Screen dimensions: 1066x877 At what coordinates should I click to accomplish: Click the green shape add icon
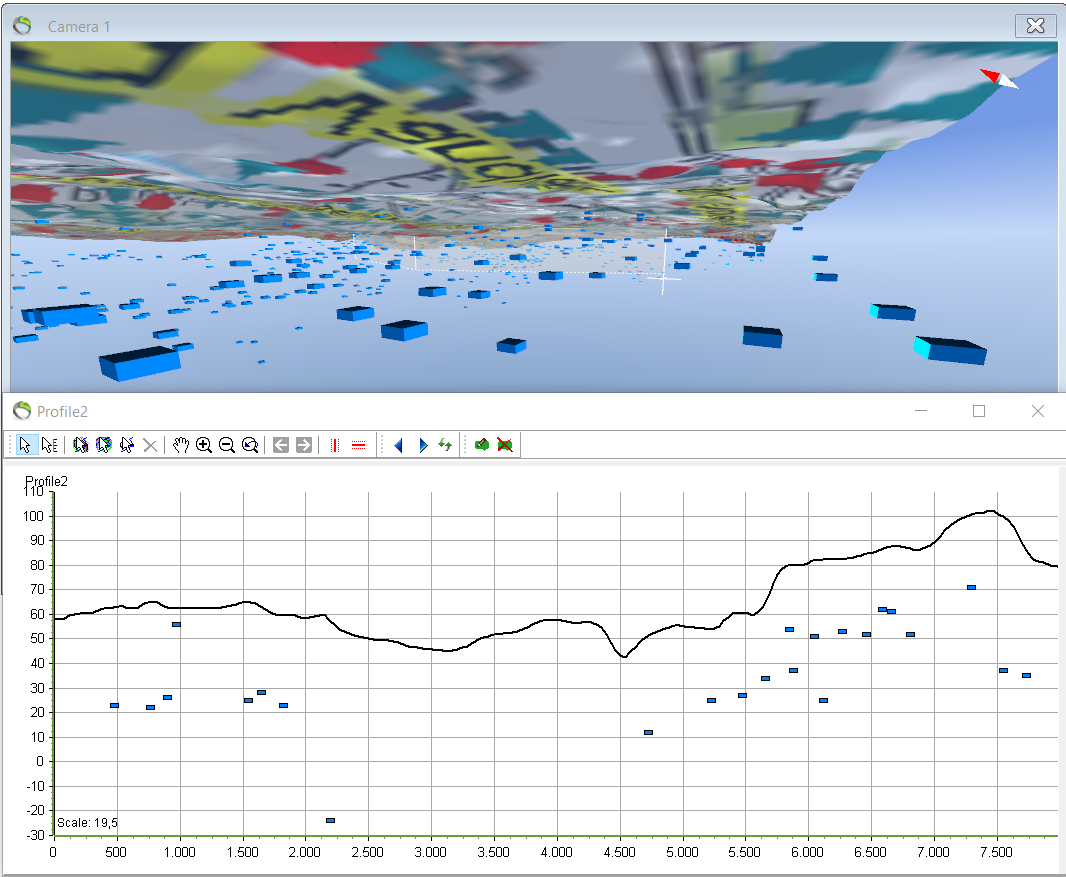481,445
